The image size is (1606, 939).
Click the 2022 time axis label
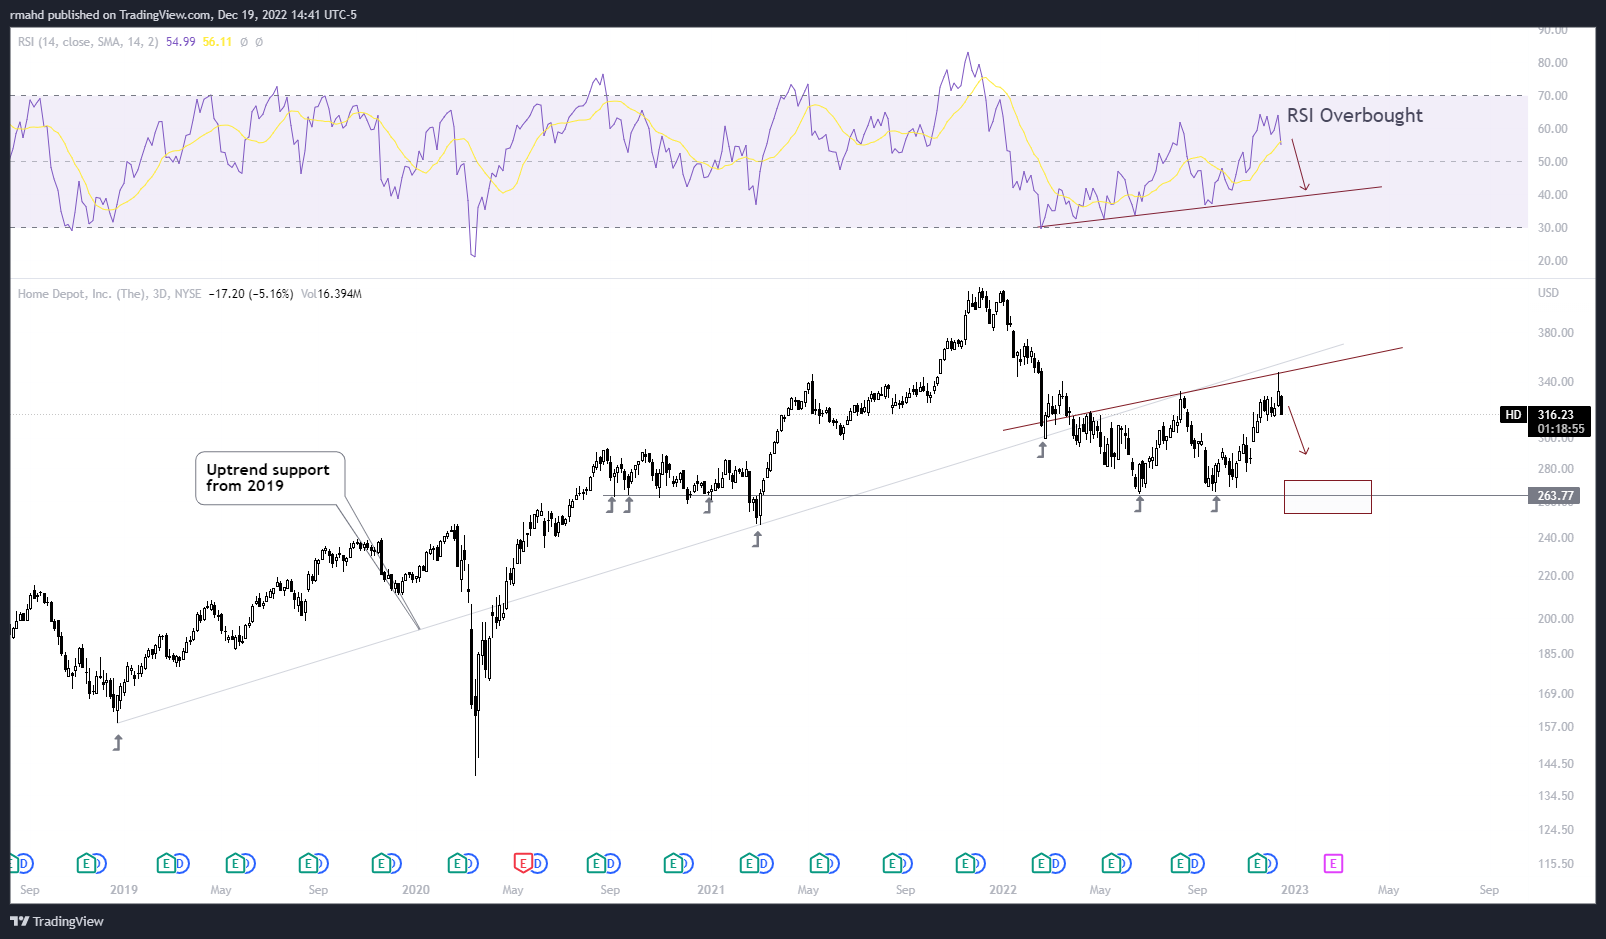[x=1003, y=890]
